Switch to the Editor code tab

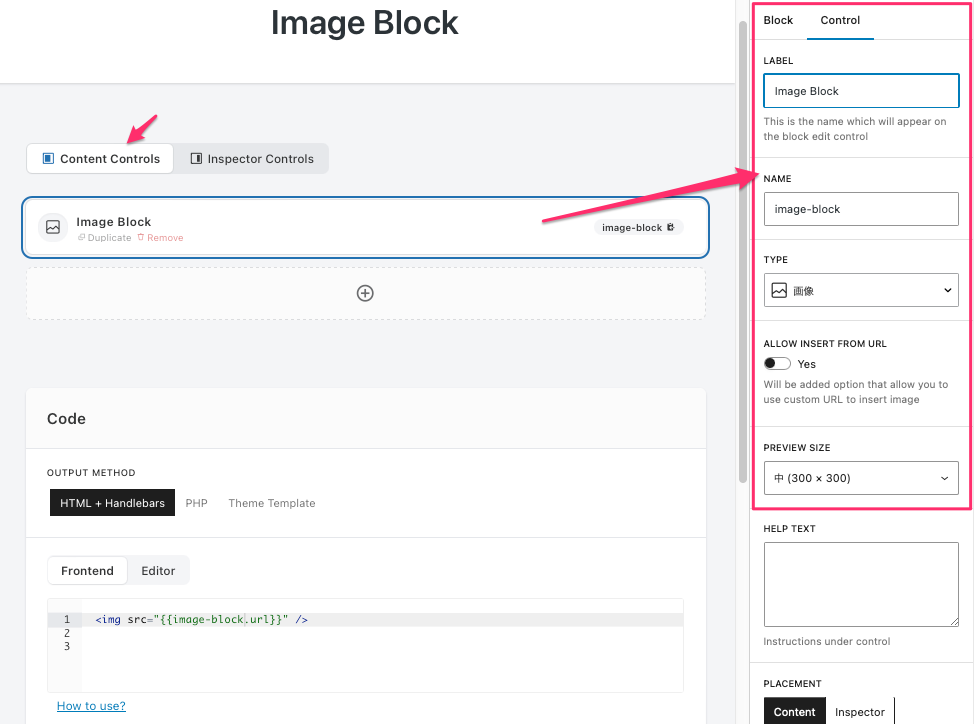click(158, 571)
